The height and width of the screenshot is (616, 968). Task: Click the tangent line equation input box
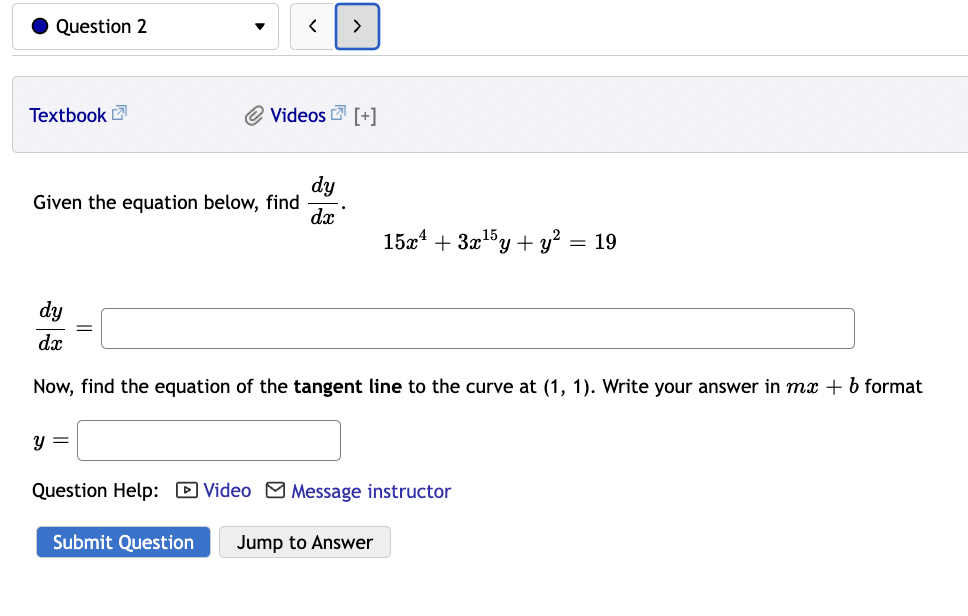tap(208, 440)
